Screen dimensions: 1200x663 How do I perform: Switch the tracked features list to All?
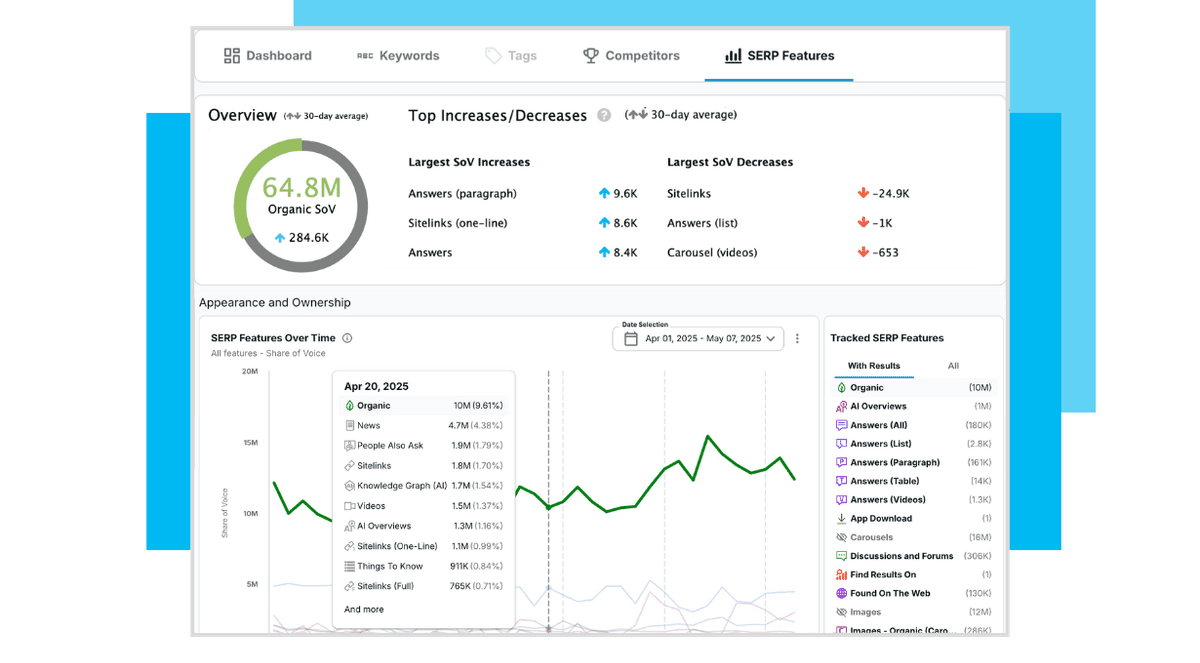953,366
